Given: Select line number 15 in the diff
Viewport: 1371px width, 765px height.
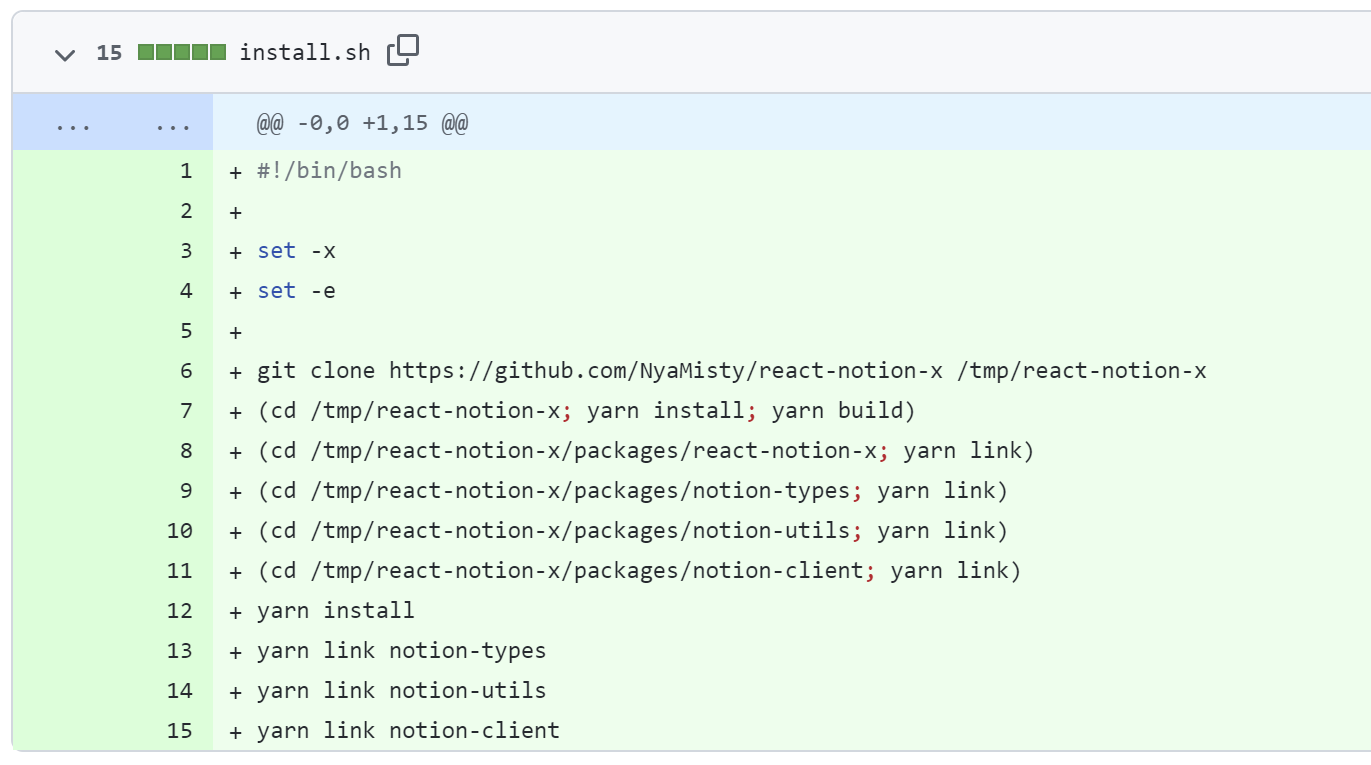Looking at the screenshot, I should coord(179,731).
